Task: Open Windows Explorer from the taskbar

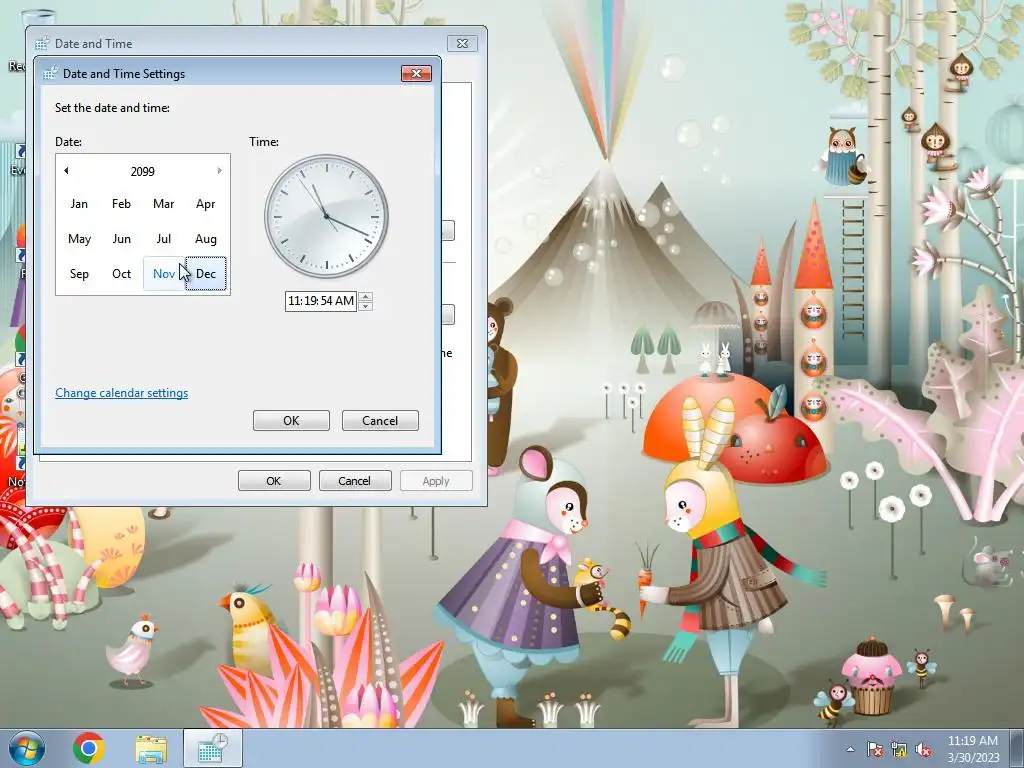Action: pos(150,749)
